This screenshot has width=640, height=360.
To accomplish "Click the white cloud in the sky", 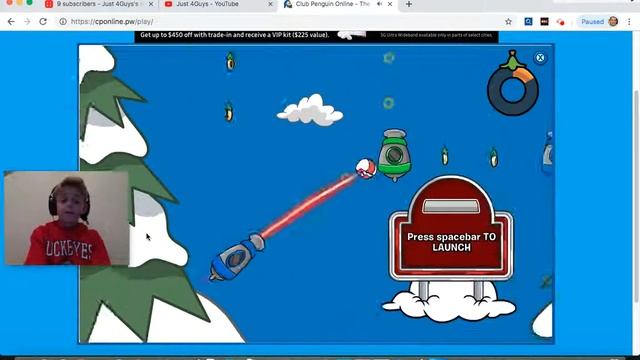I will pos(310,109).
